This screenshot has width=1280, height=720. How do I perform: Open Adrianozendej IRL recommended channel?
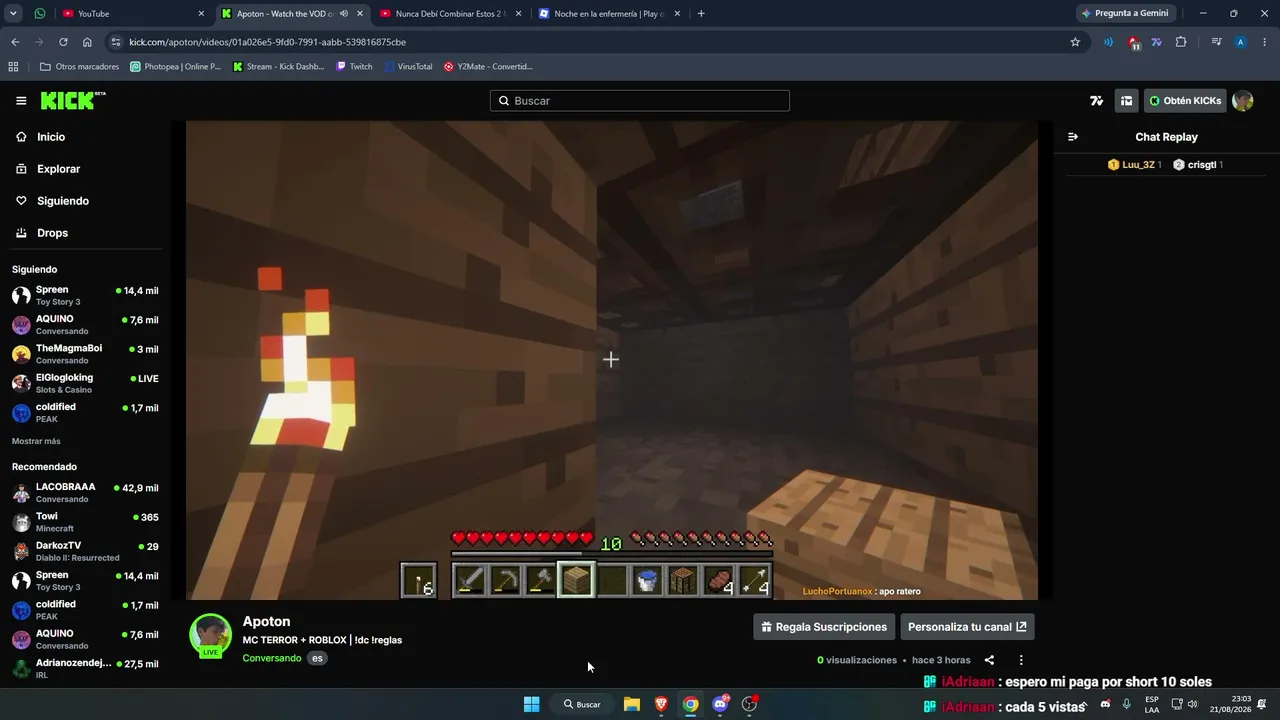[85, 668]
